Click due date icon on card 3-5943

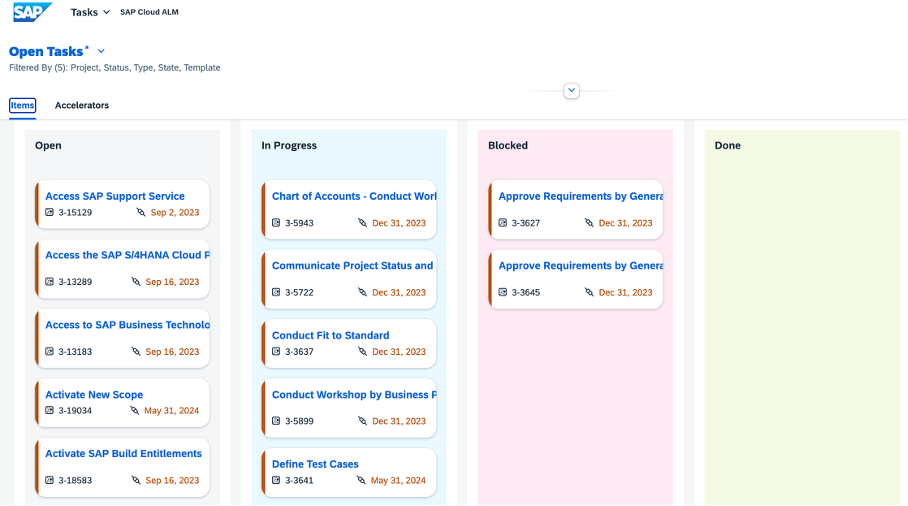click(363, 223)
